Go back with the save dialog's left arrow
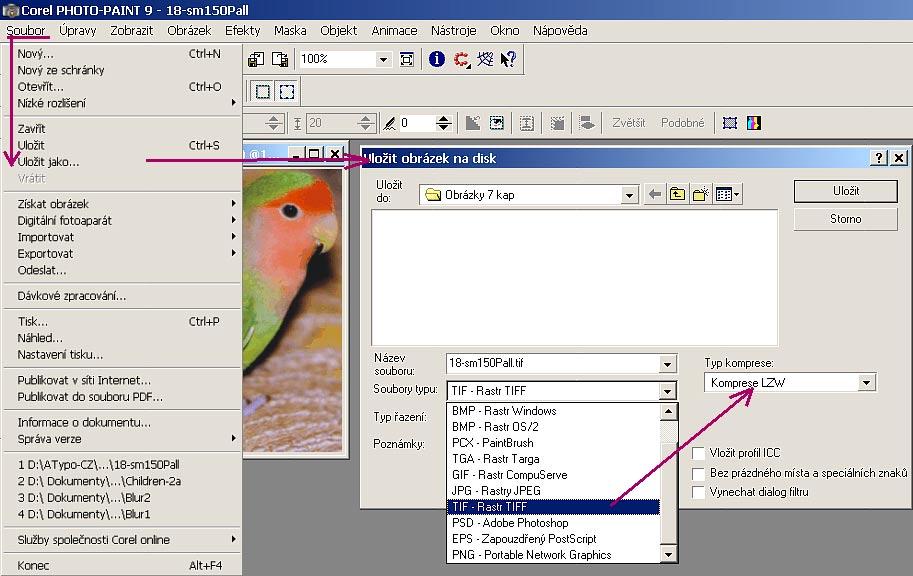The image size is (913, 576). click(655, 195)
